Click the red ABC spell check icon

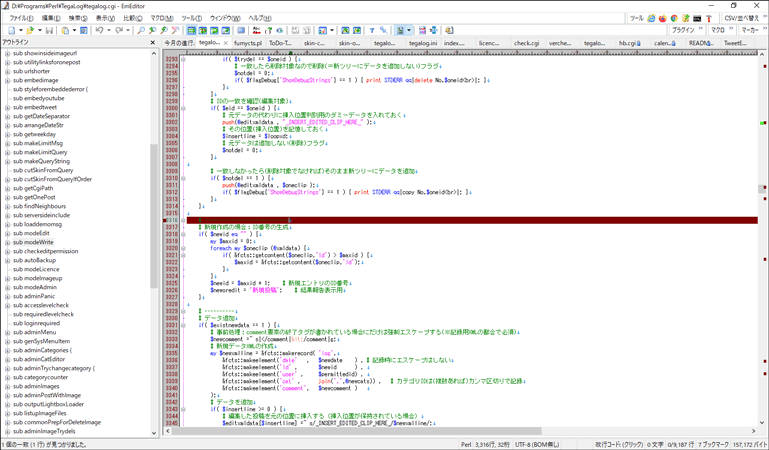coord(256,30)
